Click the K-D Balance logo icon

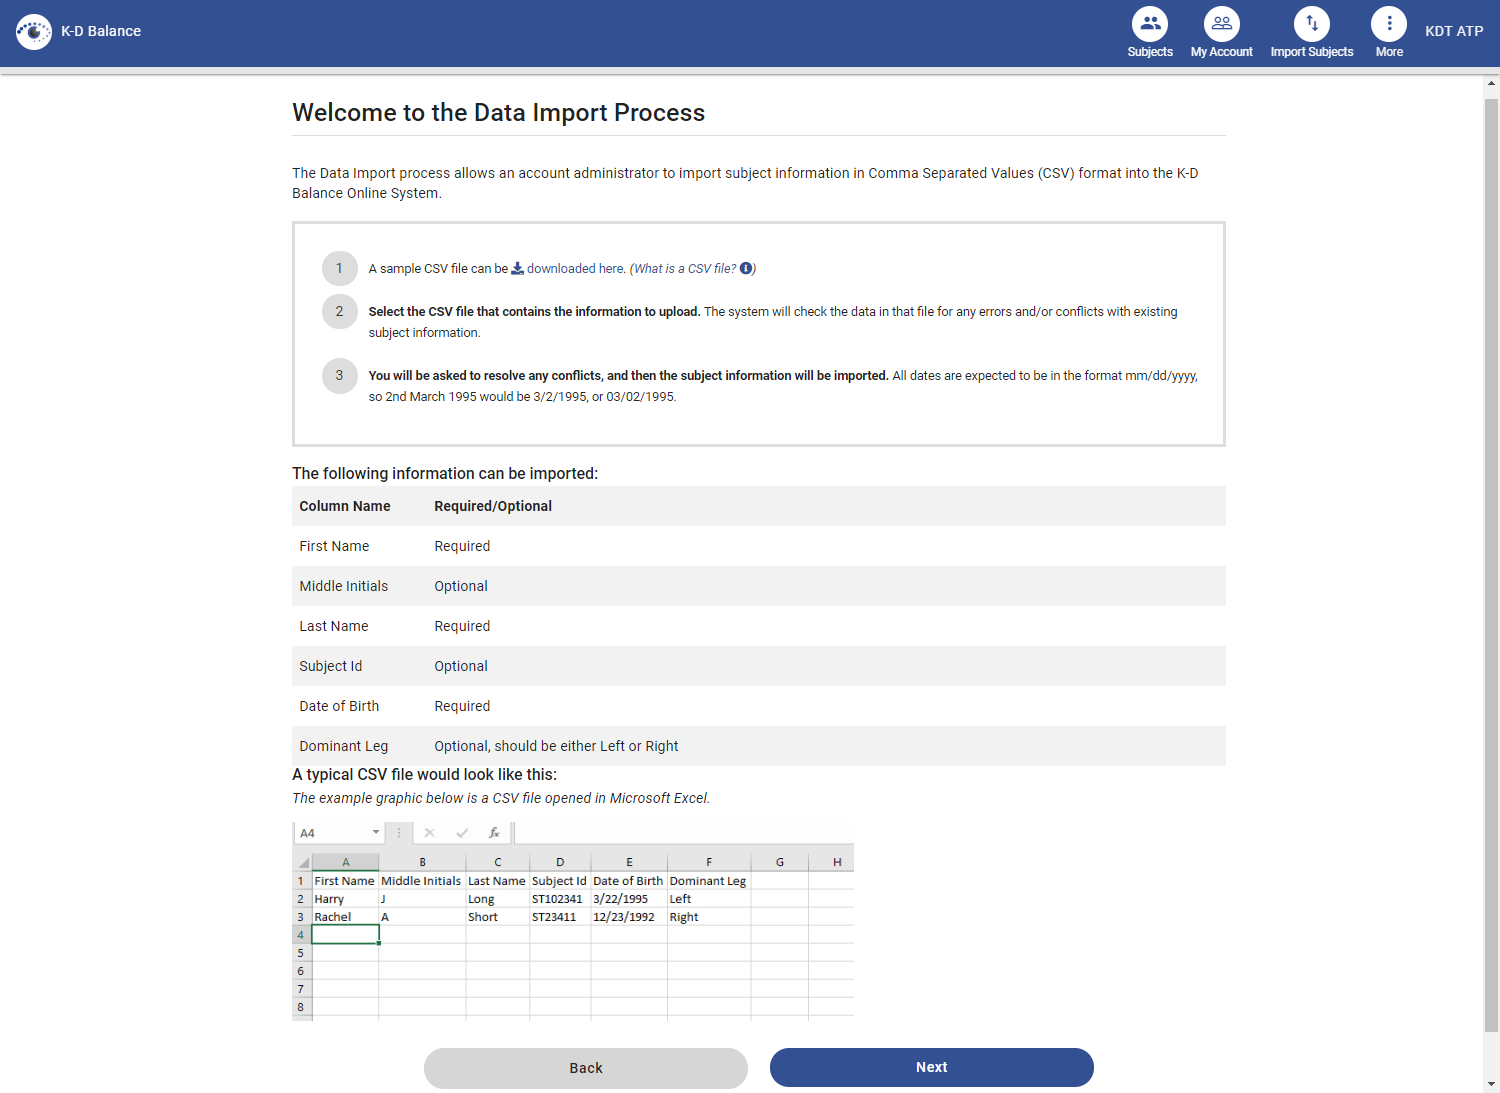[34, 31]
